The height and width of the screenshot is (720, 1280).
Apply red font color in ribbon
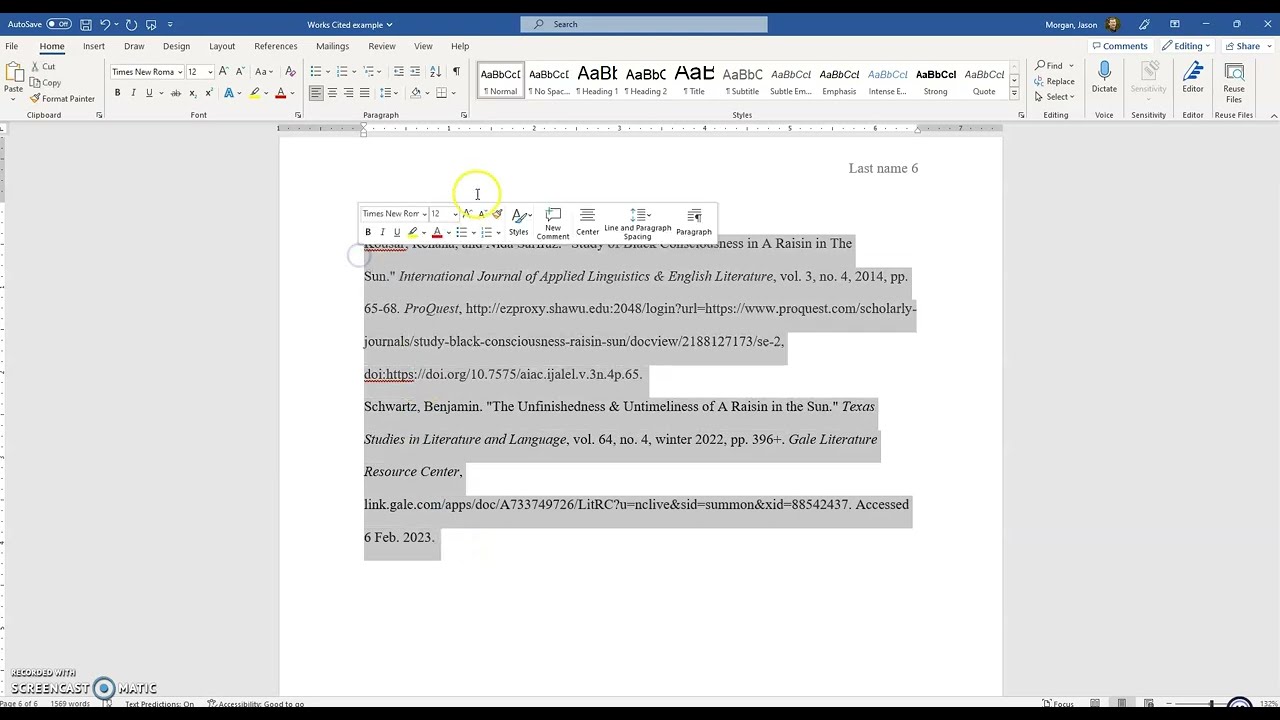point(280,93)
